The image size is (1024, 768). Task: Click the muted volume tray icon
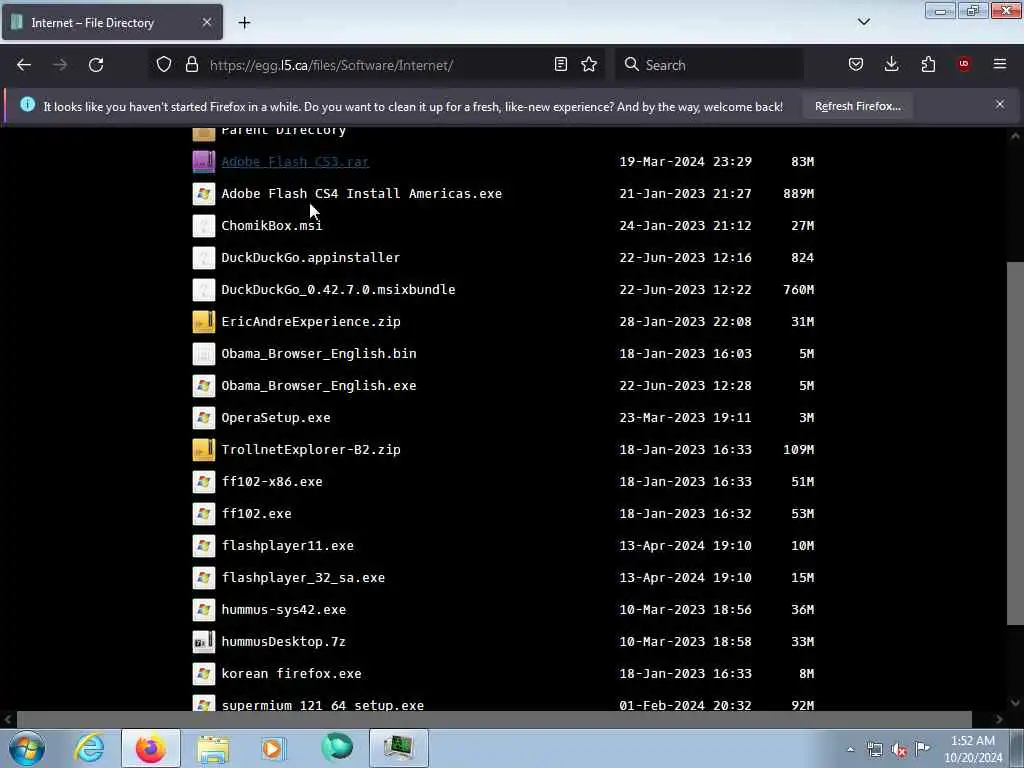899,749
